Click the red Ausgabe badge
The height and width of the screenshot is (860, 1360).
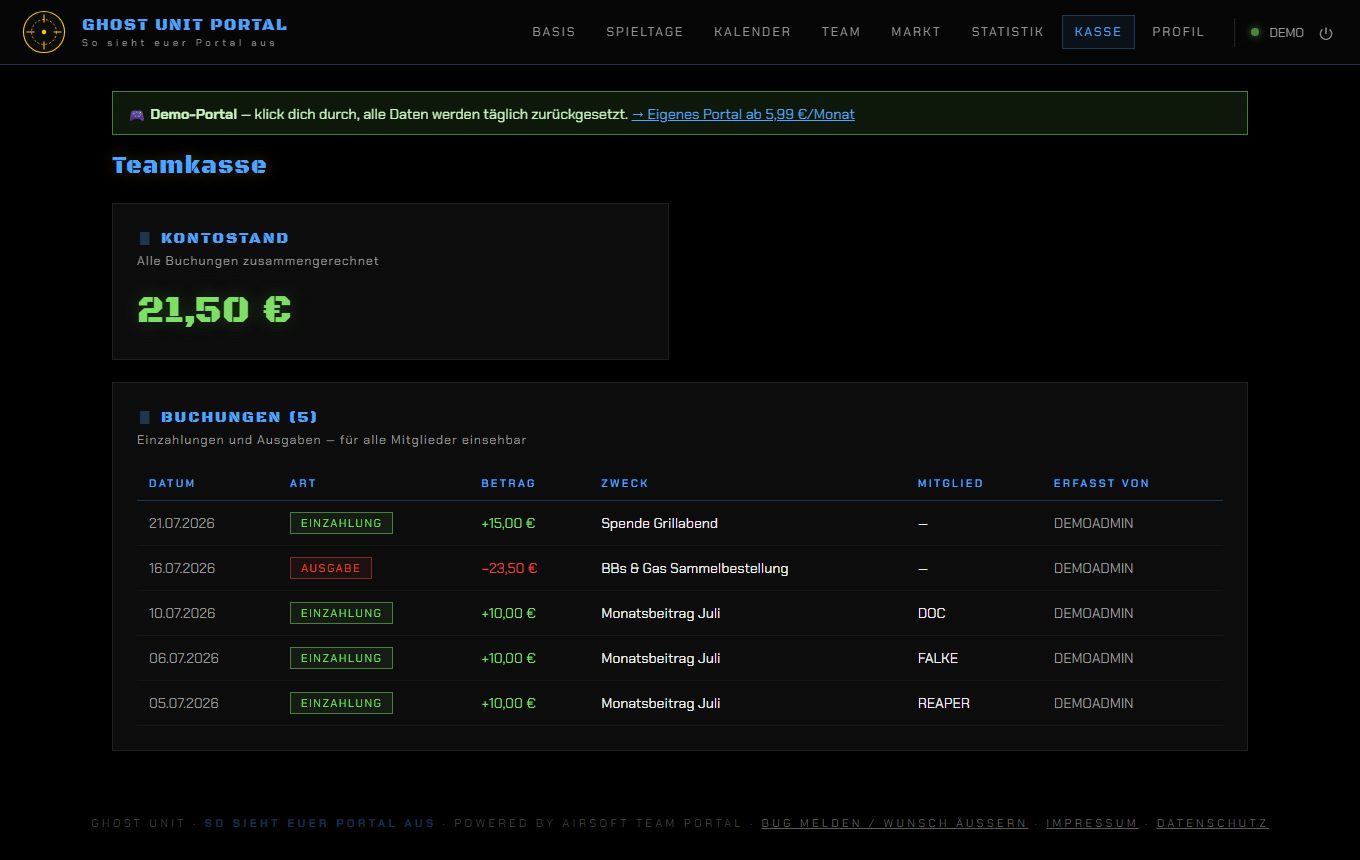pos(331,568)
